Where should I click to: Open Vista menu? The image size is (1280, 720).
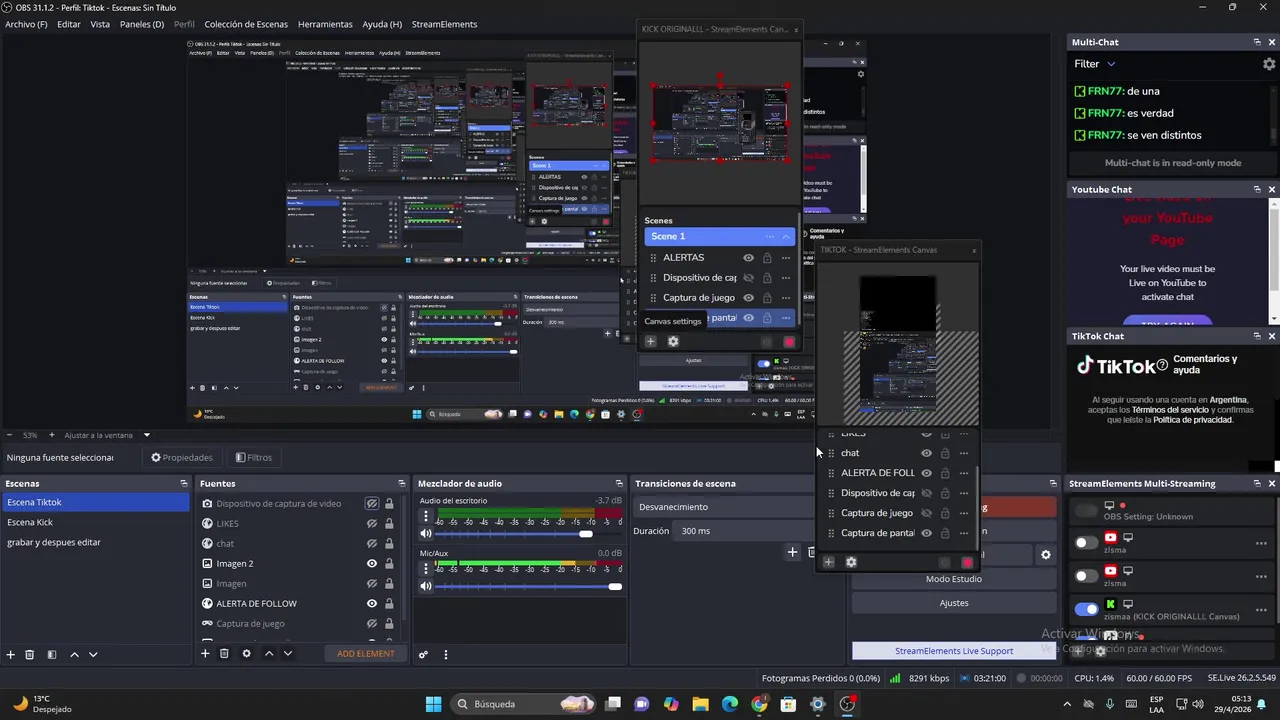click(100, 24)
